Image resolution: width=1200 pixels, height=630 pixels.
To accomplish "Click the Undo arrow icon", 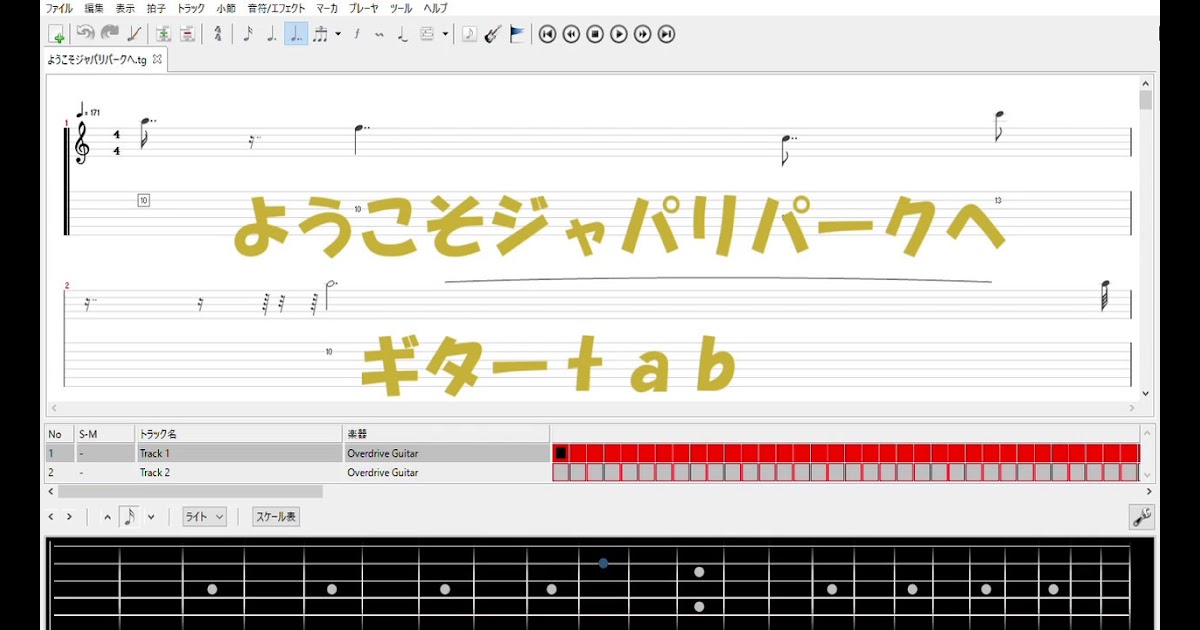I will pos(86,34).
